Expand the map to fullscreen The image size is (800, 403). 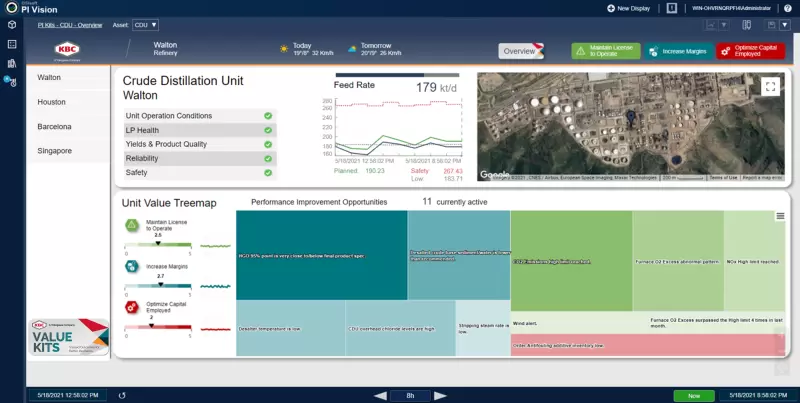pyautogui.click(x=770, y=87)
